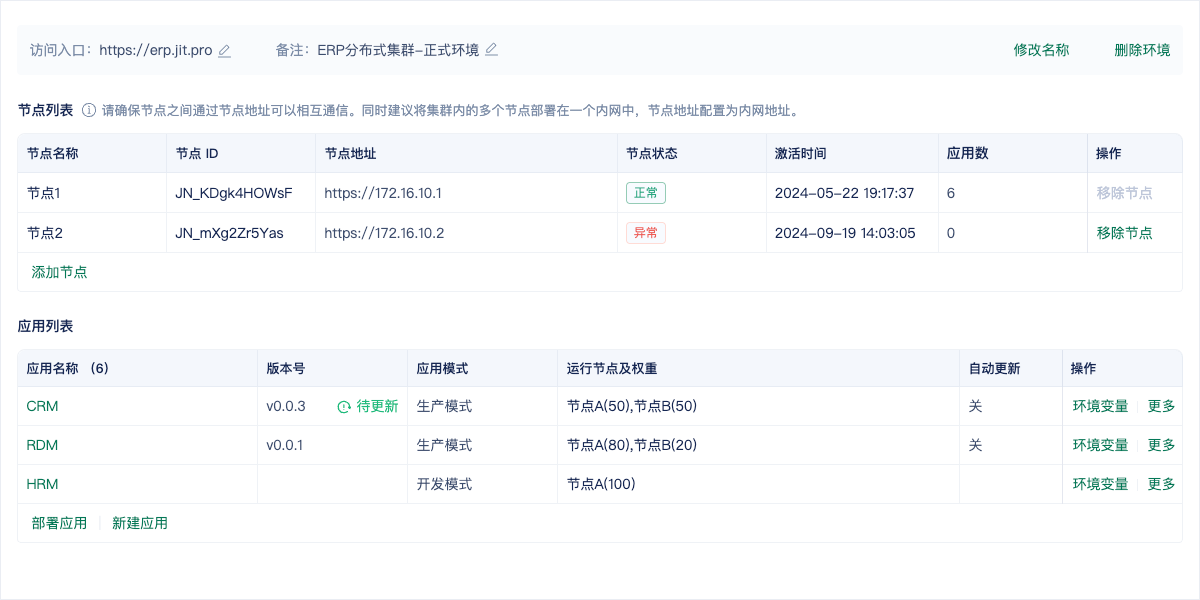The width and height of the screenshot is (1200, 600).
Task: Open HRM application link
Action: (42, 484)
